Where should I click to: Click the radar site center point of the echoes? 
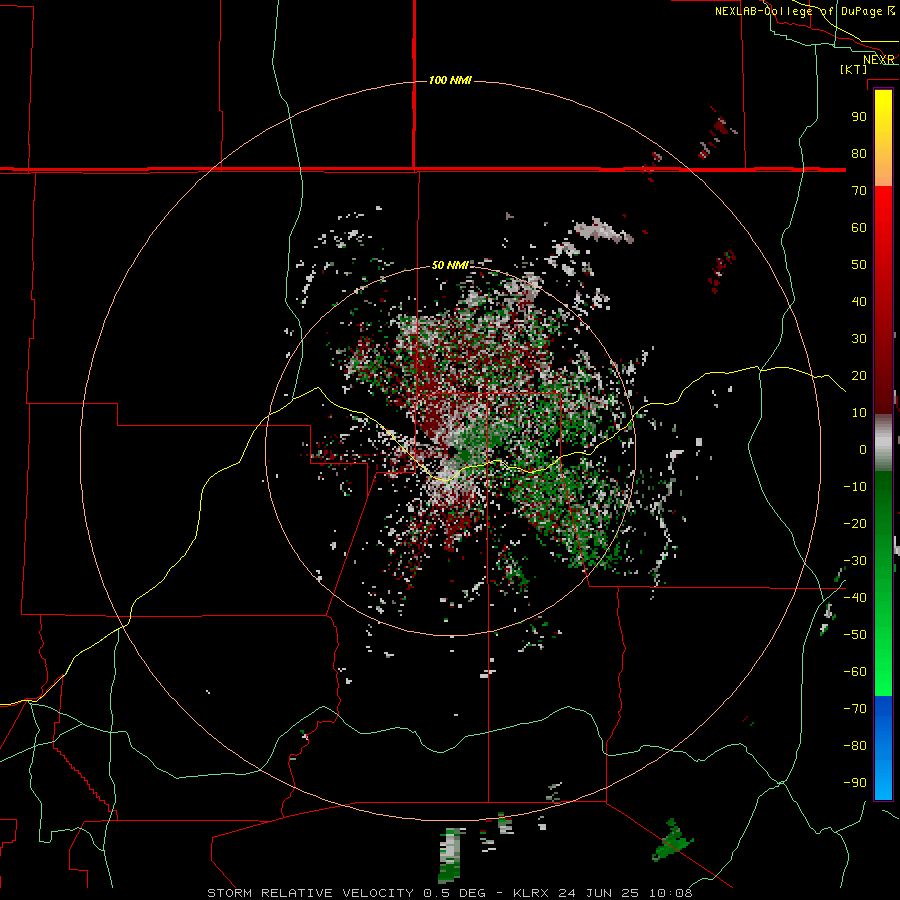tap(453, 451)
